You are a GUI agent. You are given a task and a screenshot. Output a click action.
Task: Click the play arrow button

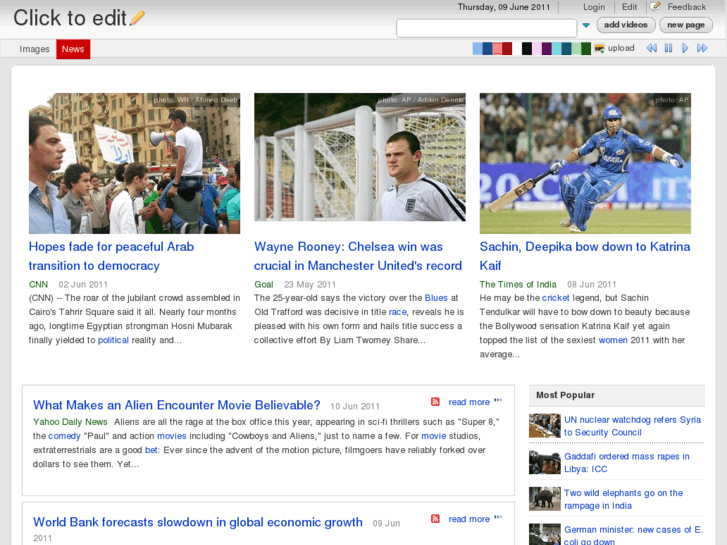pos(685,48)
